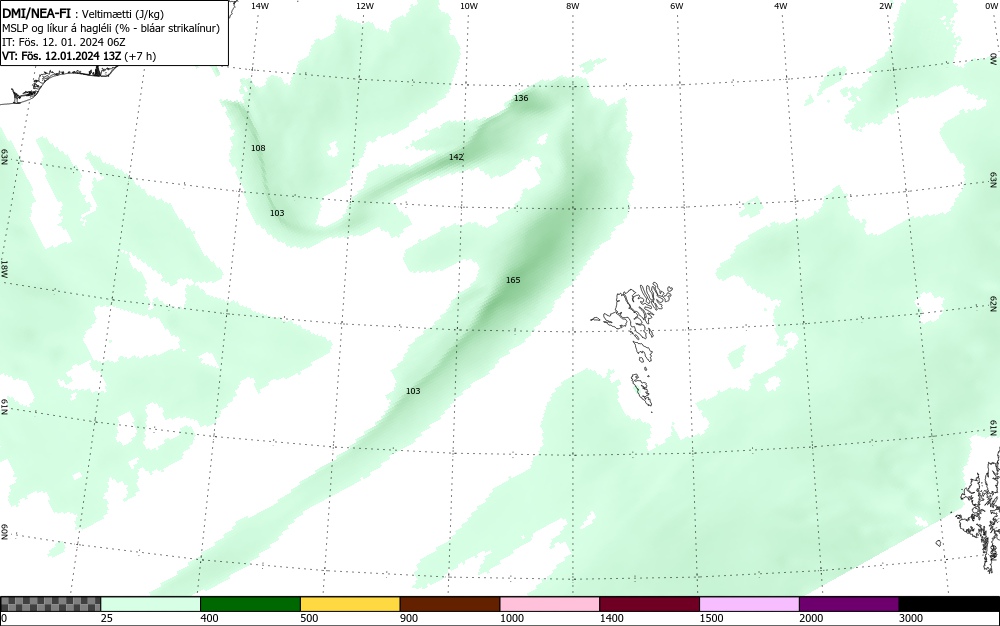This screenshot has width=1000, height=626.
Task: Click the 10W longitude label
Action: pos(469,6)
